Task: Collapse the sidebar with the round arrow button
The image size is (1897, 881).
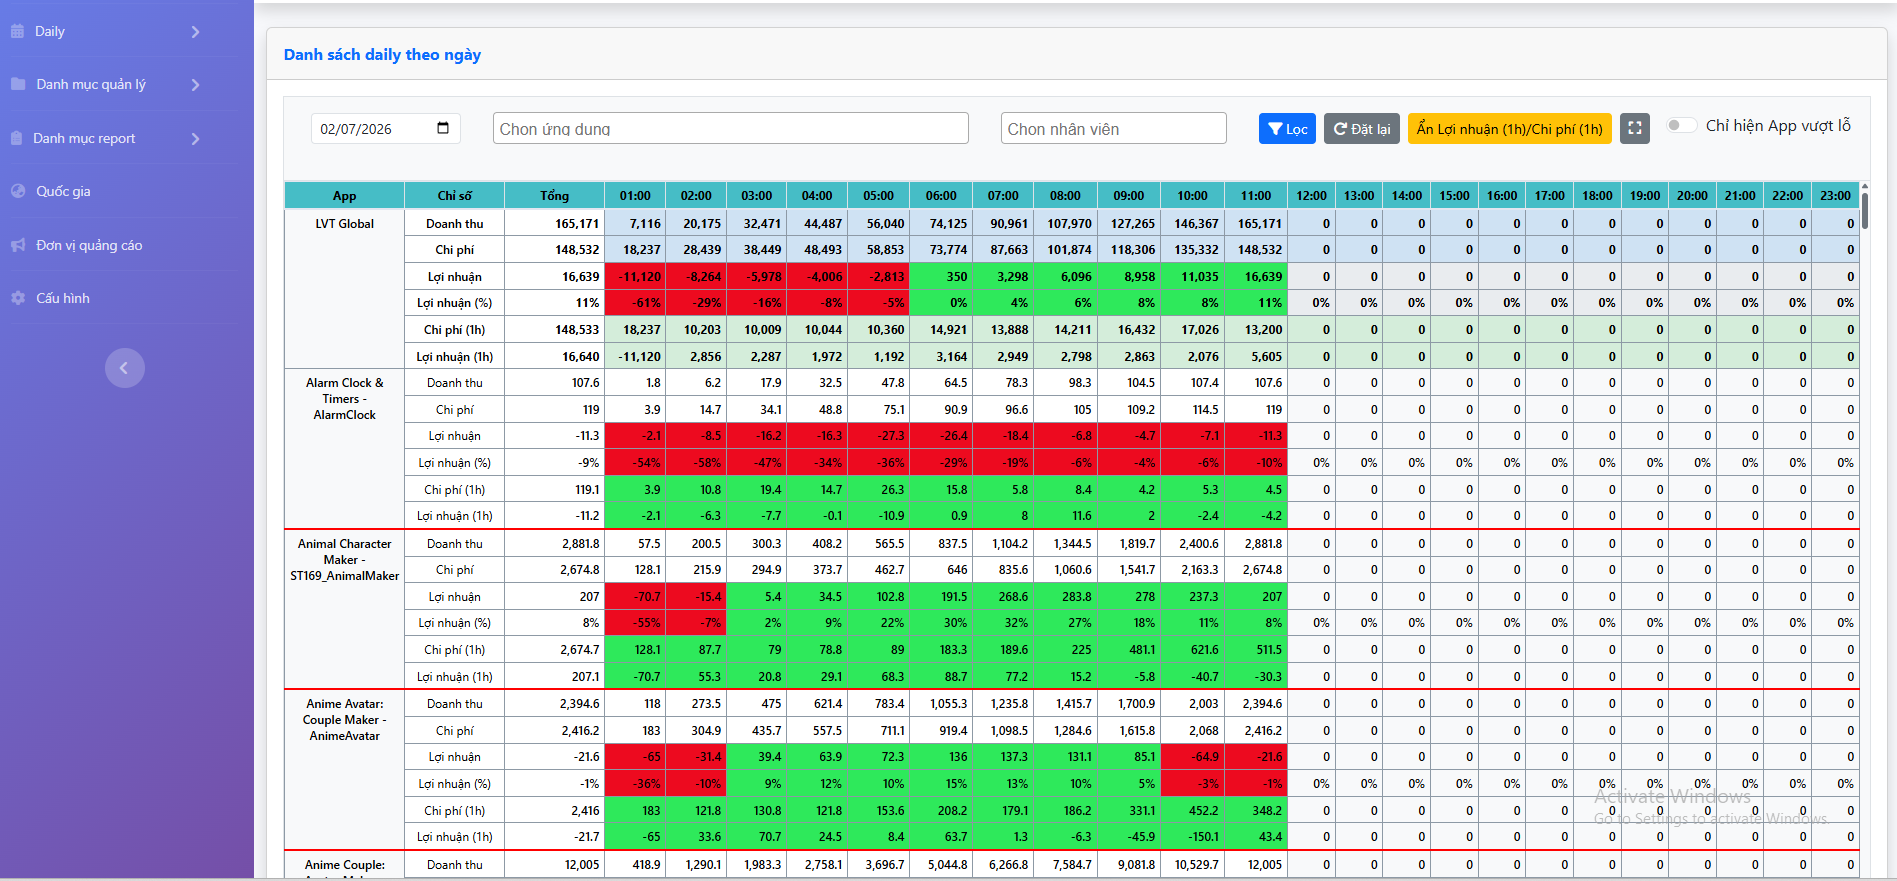Action: [x=125, y=368]
